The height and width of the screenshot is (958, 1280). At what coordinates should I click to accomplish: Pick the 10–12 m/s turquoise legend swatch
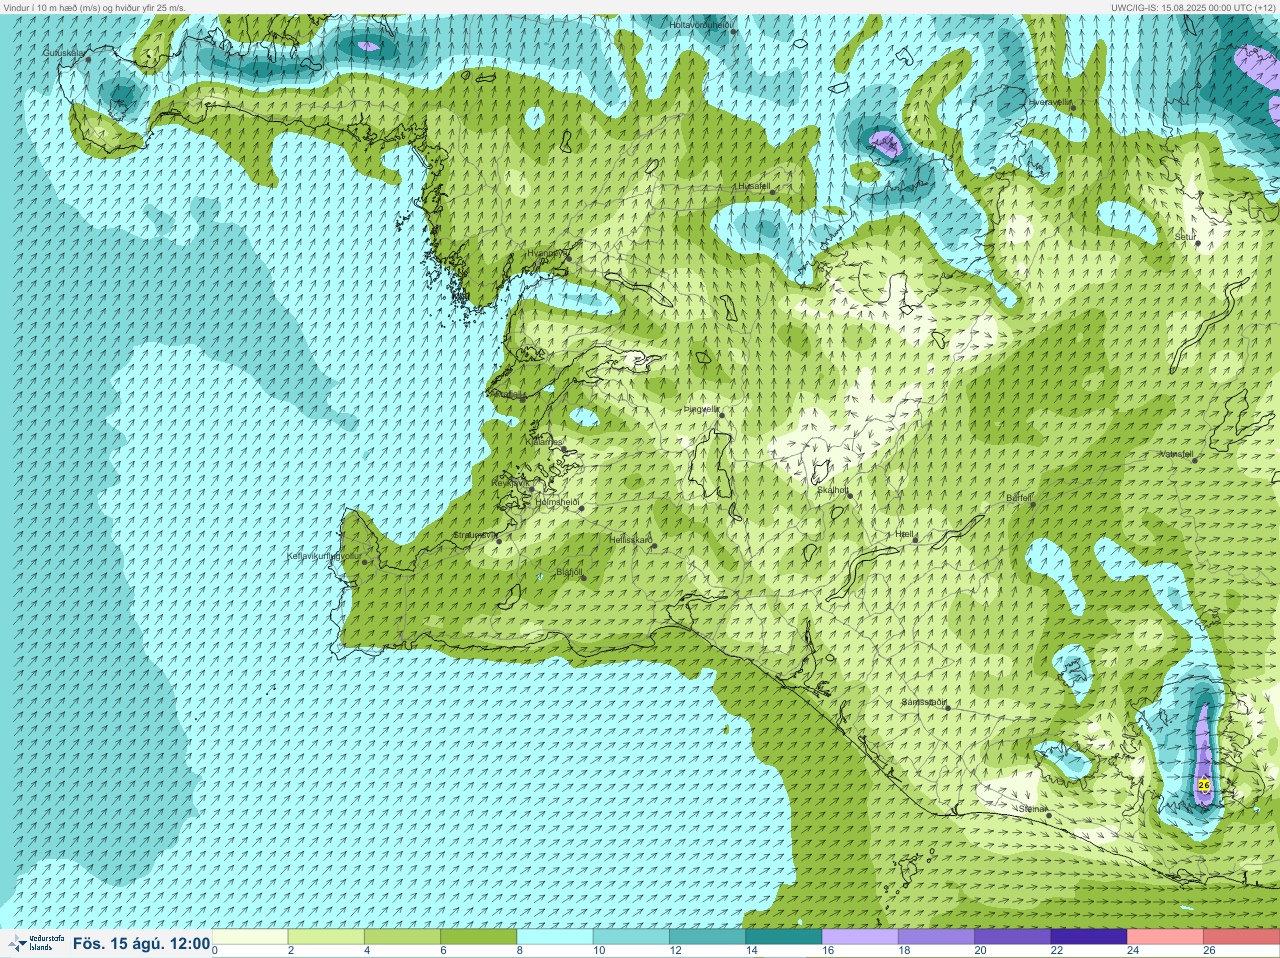[631, 937]
